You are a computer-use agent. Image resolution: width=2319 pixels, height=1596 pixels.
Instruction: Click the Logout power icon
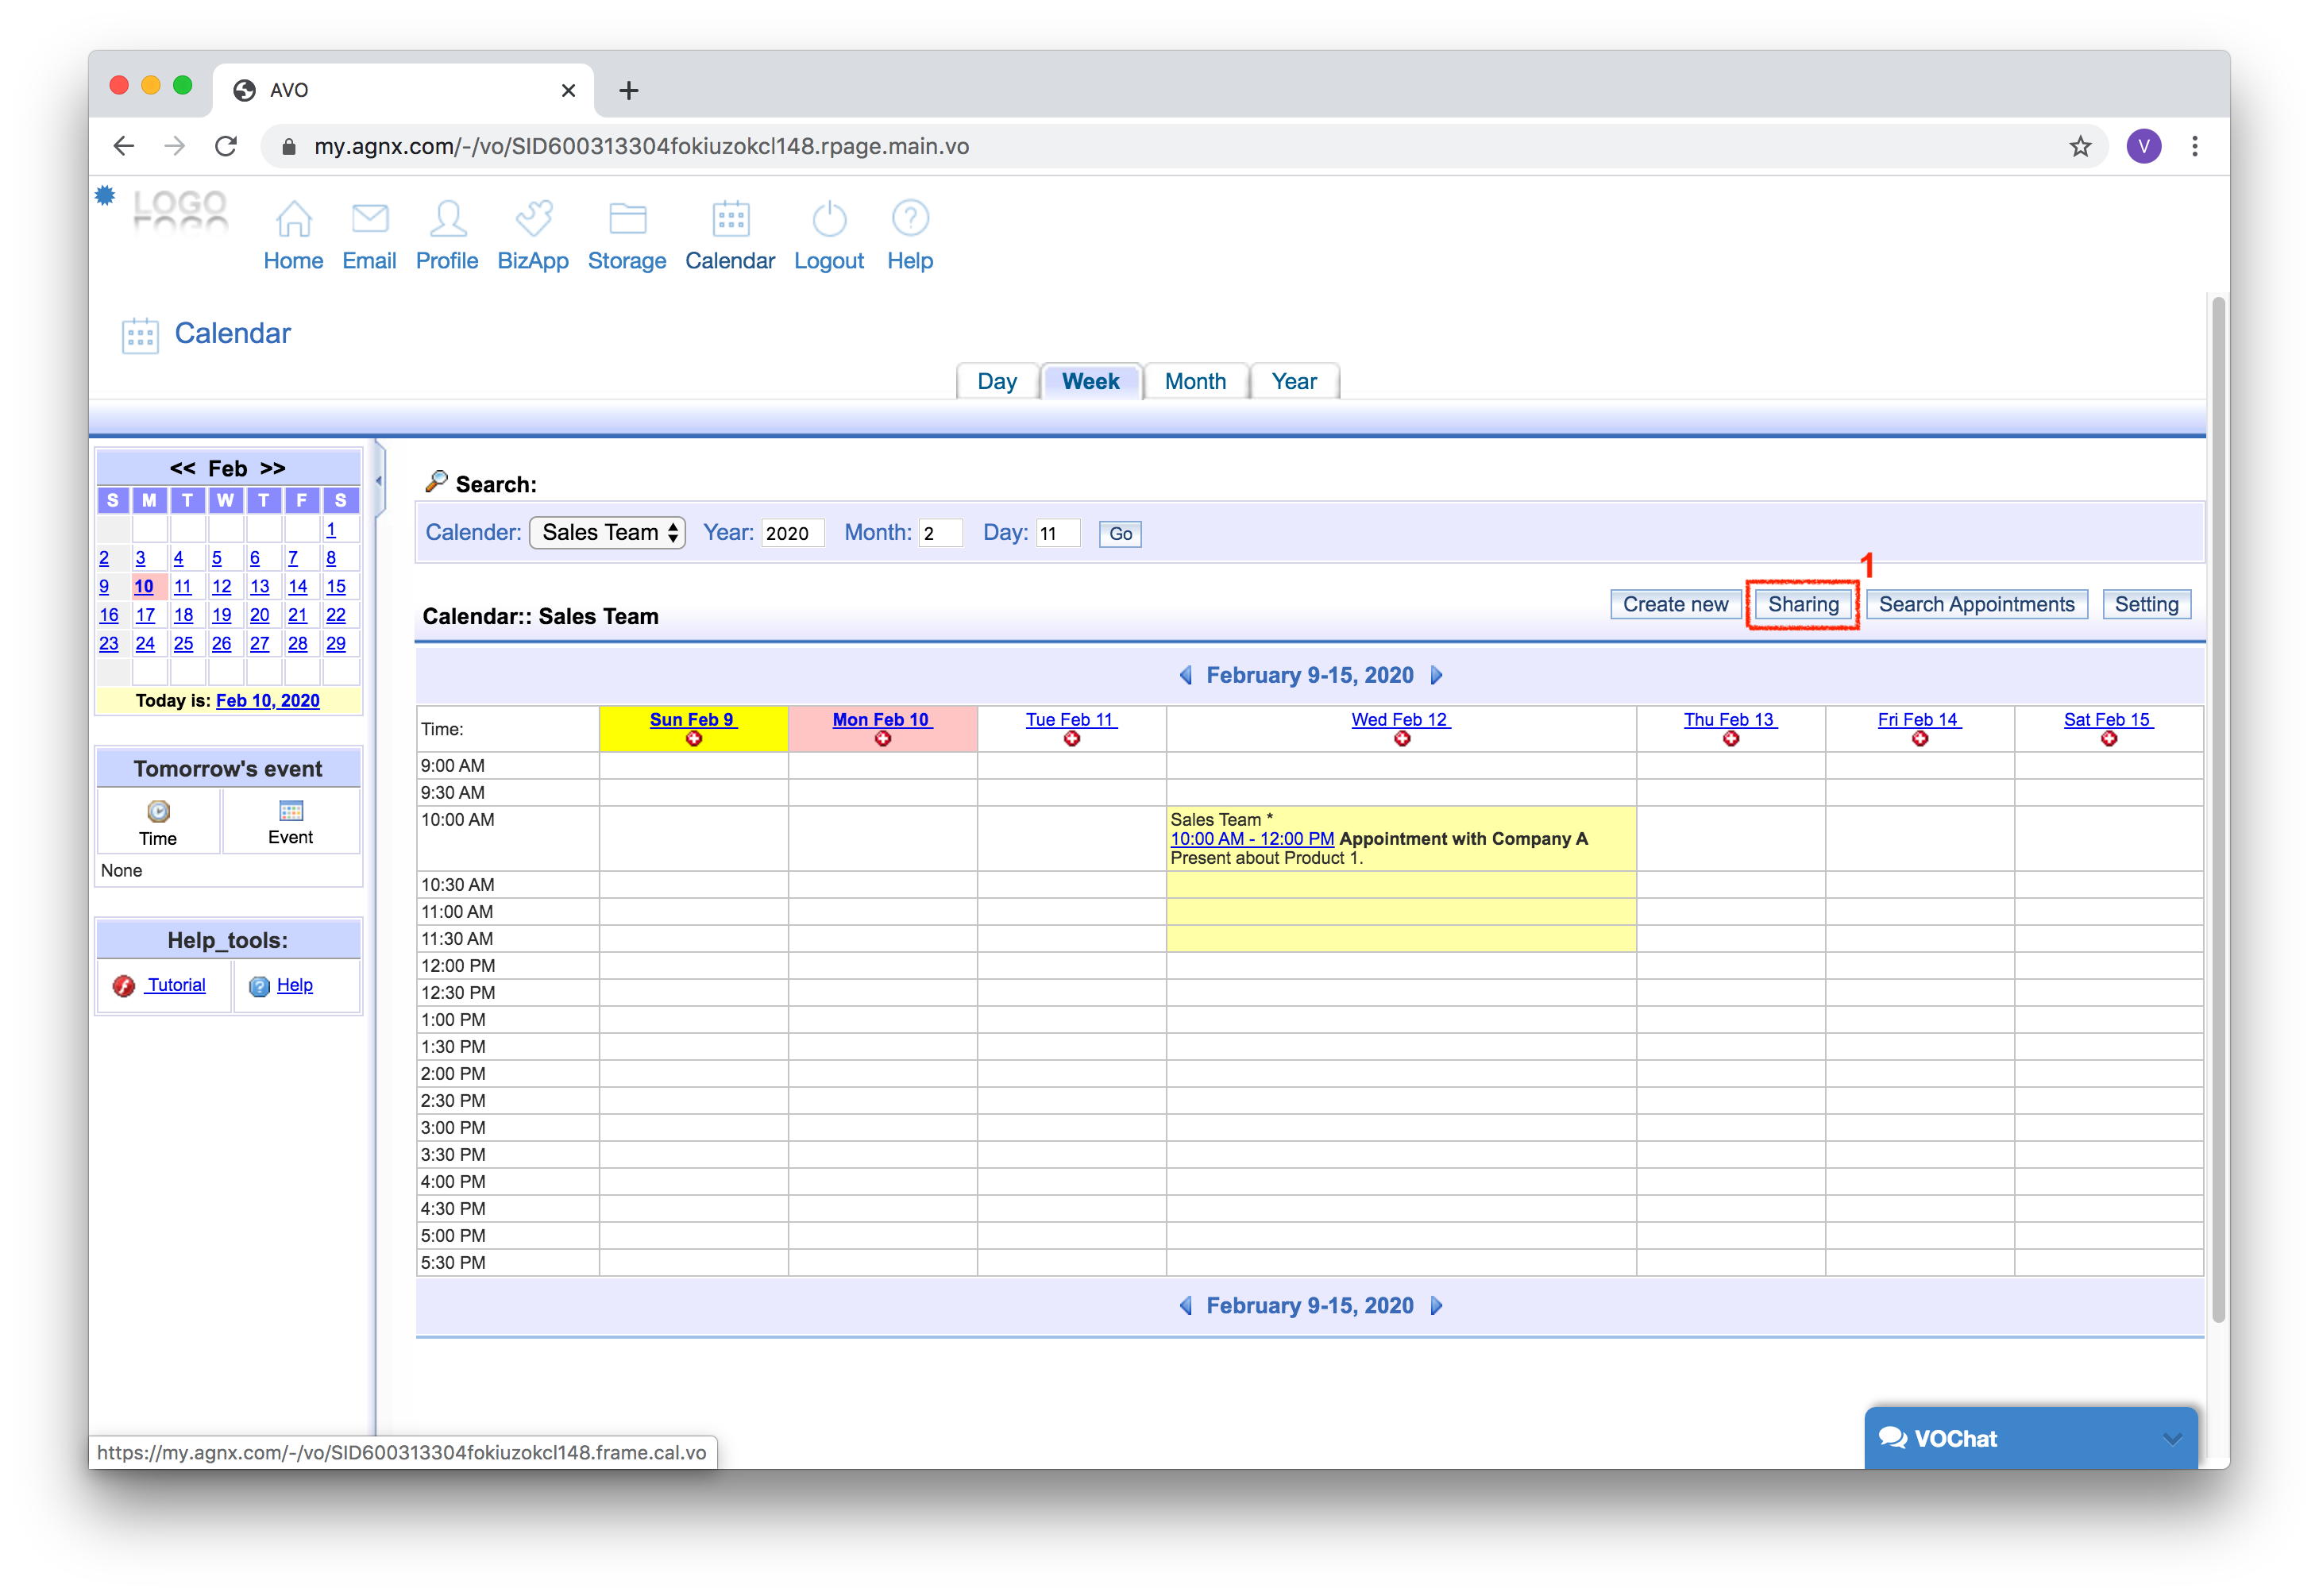pos(829,218)
